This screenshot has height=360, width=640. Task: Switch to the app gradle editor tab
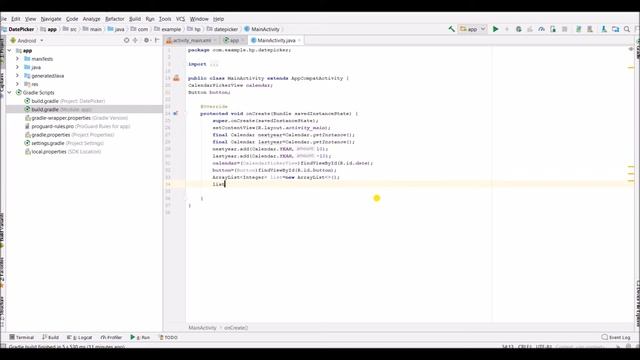[x=232, y=40]
